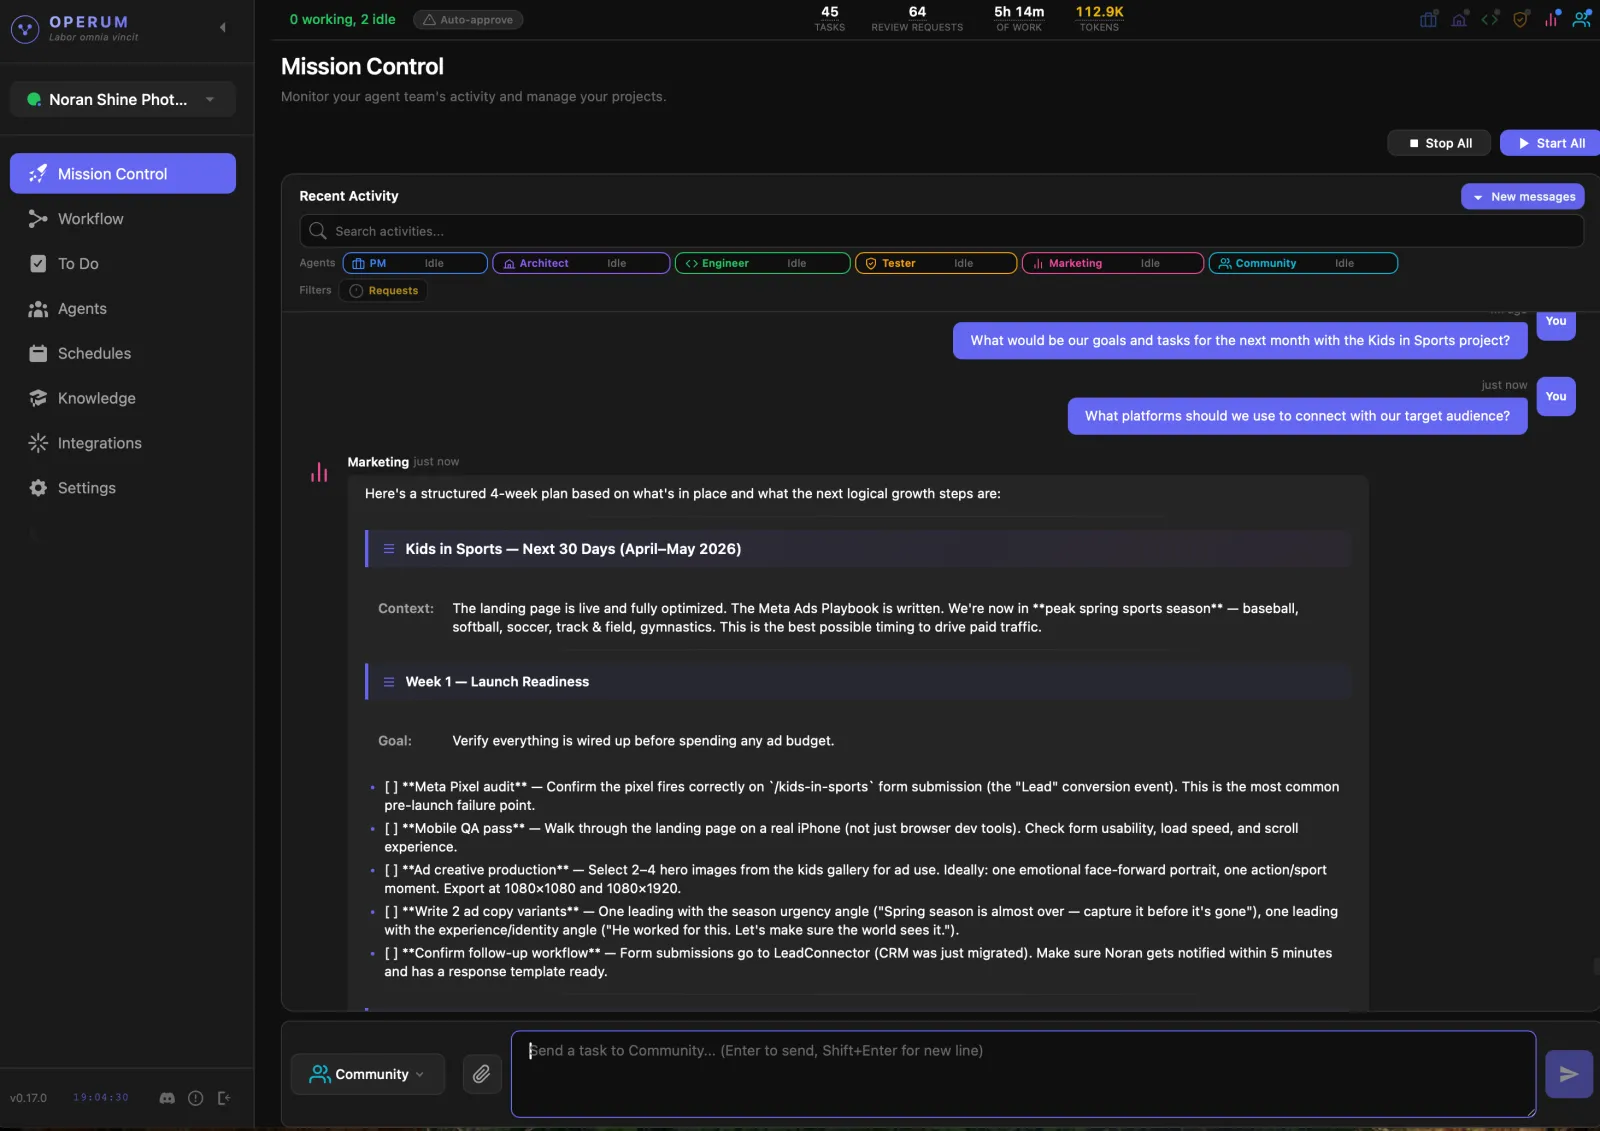The image size is (1600, 1131).
Task: Toggle the Requests filter pill
Action: (384, 290)
